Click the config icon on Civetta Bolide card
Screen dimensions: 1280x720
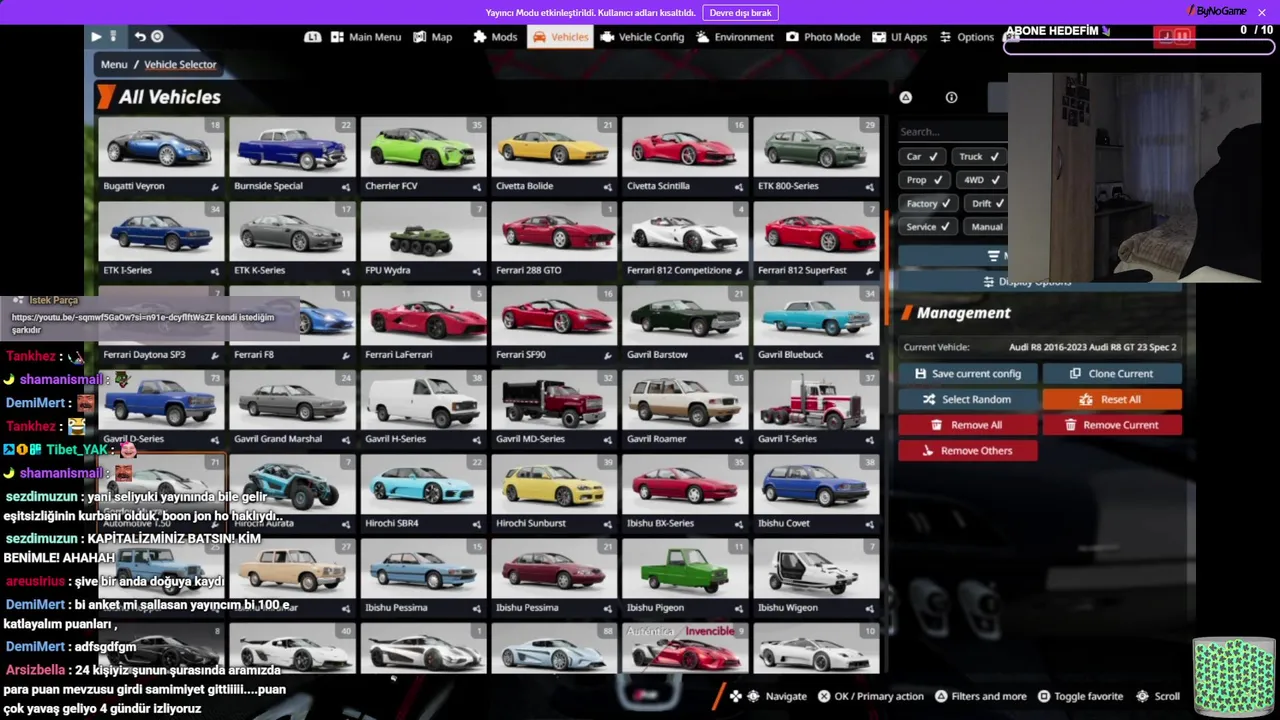608,187
